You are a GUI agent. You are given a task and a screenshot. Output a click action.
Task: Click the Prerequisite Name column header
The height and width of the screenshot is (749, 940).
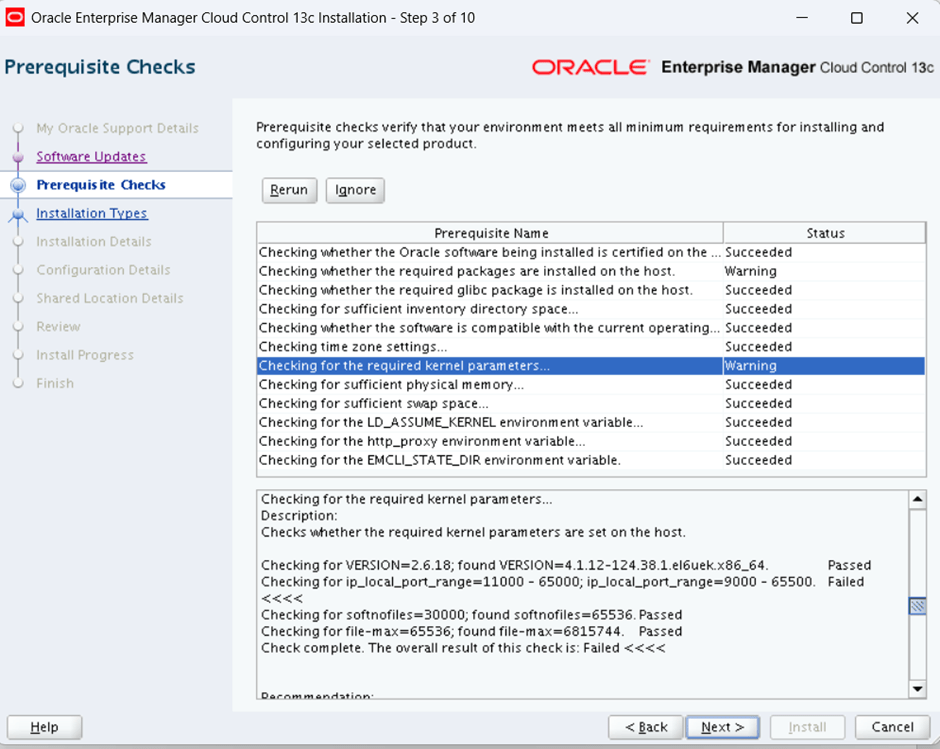pos(490,233)
